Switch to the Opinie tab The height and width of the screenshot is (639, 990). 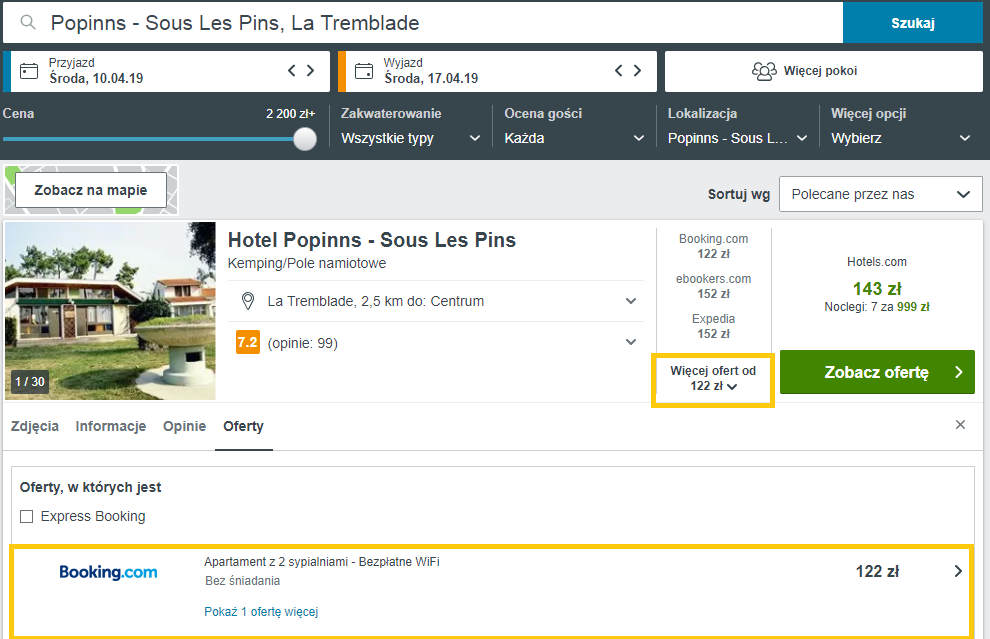coord(184,426)
